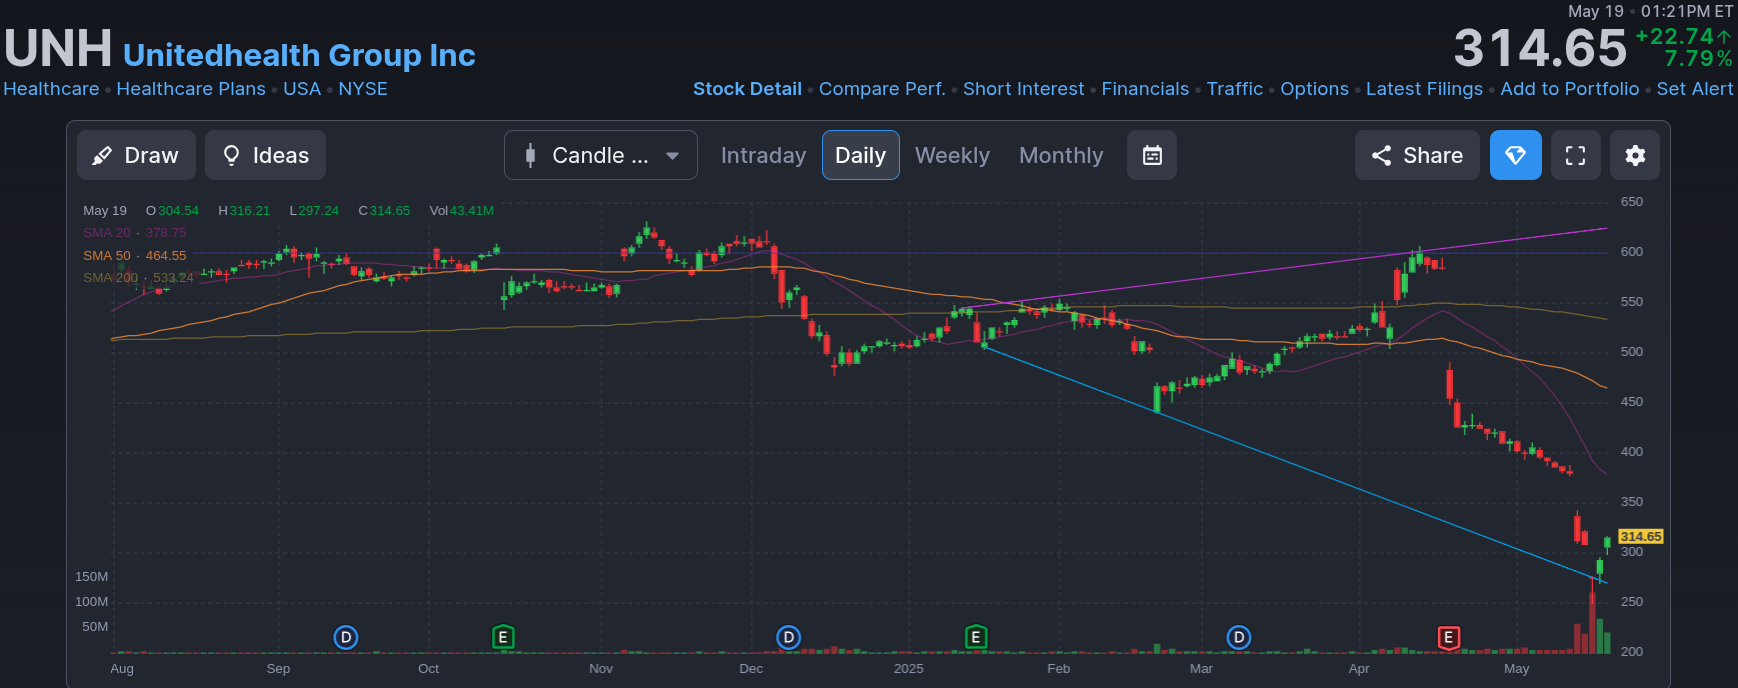Image resolution: width=1738 pixels, height=688 pixels.
Task: Select the Stock Detail link
Action: (747, 89)
